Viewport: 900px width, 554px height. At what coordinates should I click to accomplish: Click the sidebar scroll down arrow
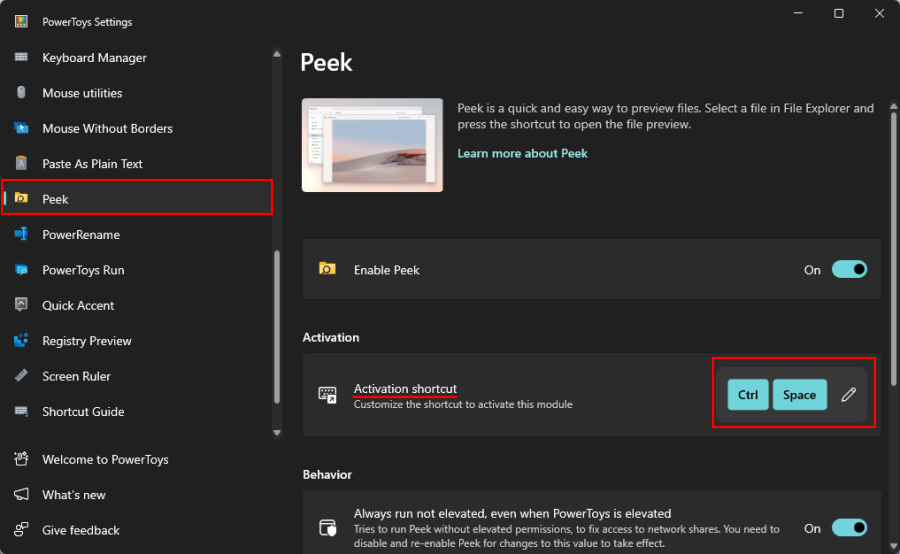277,433
